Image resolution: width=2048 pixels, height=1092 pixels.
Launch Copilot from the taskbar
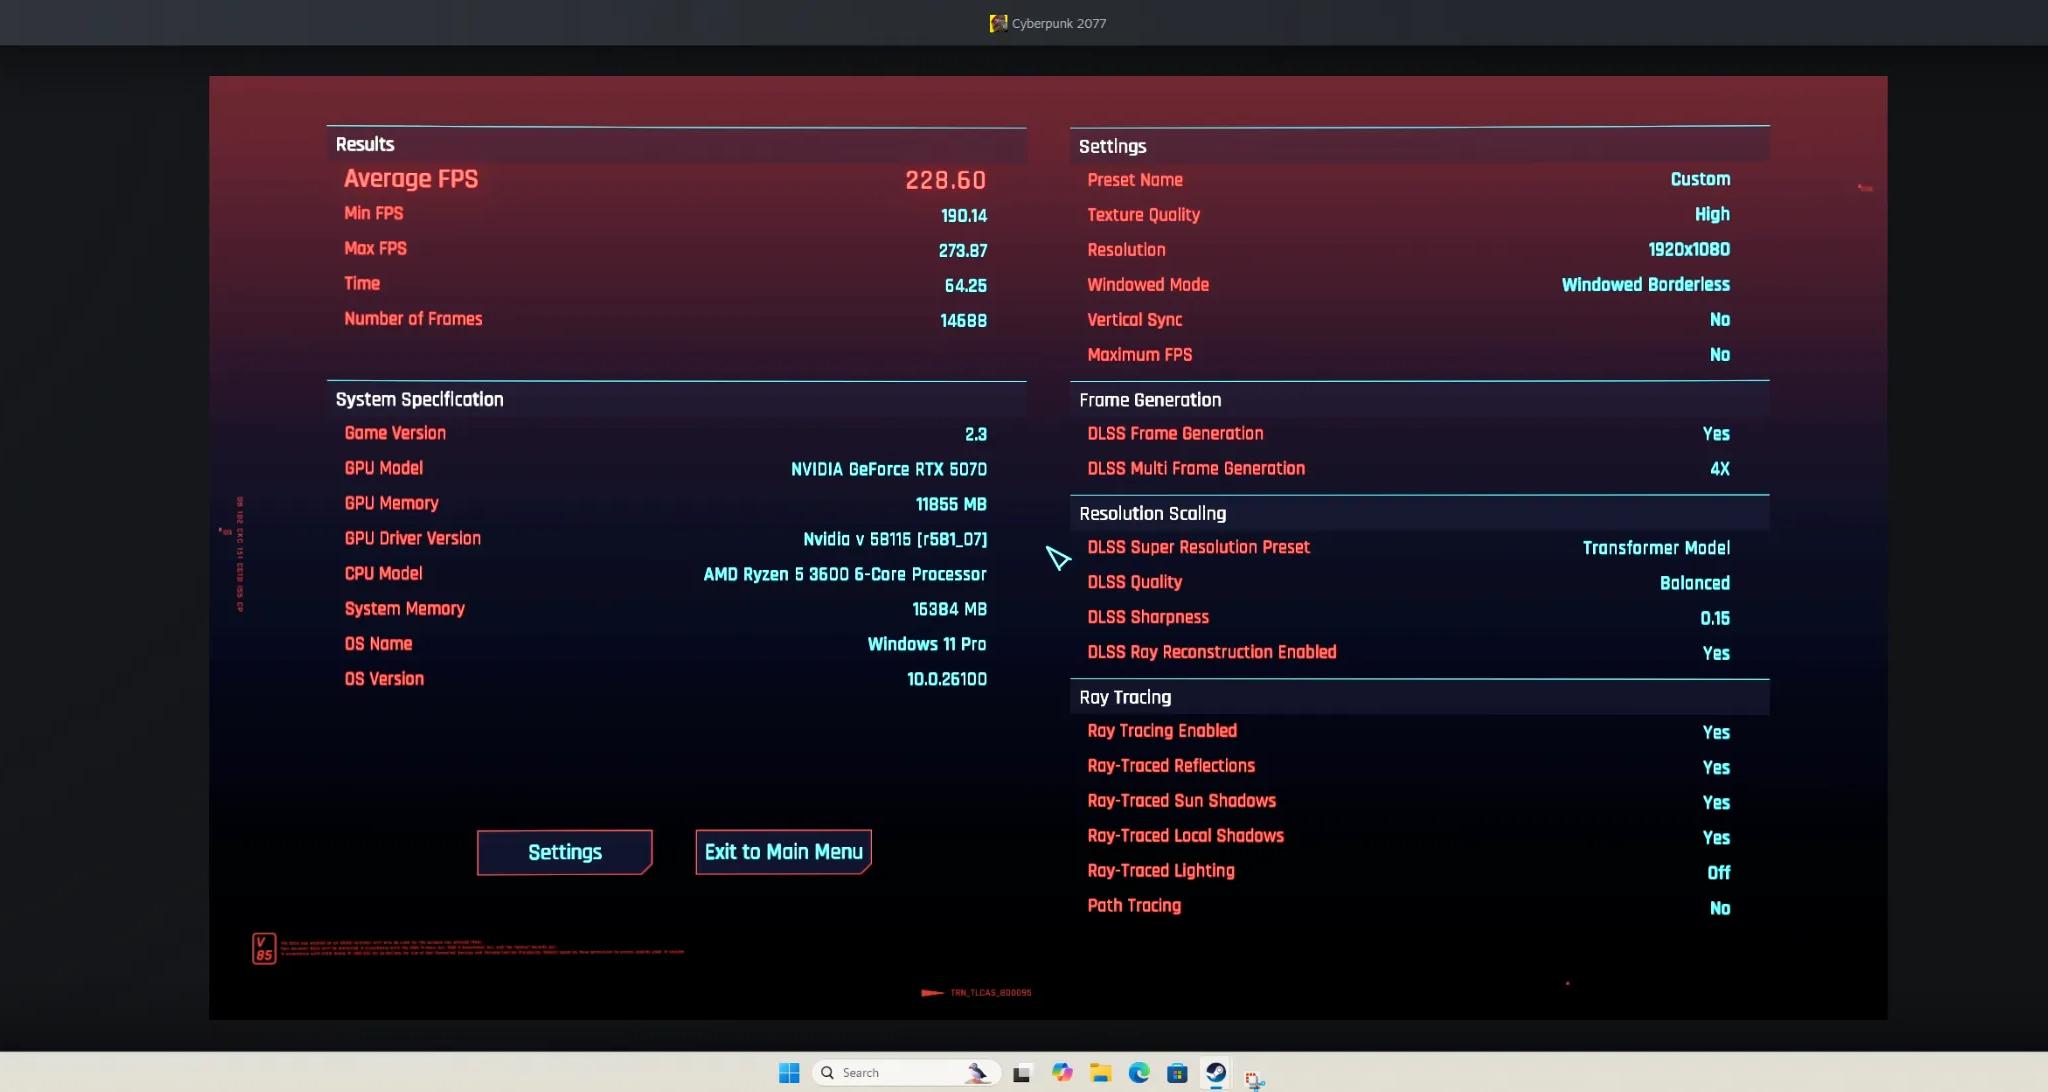coord(1062,1073)
